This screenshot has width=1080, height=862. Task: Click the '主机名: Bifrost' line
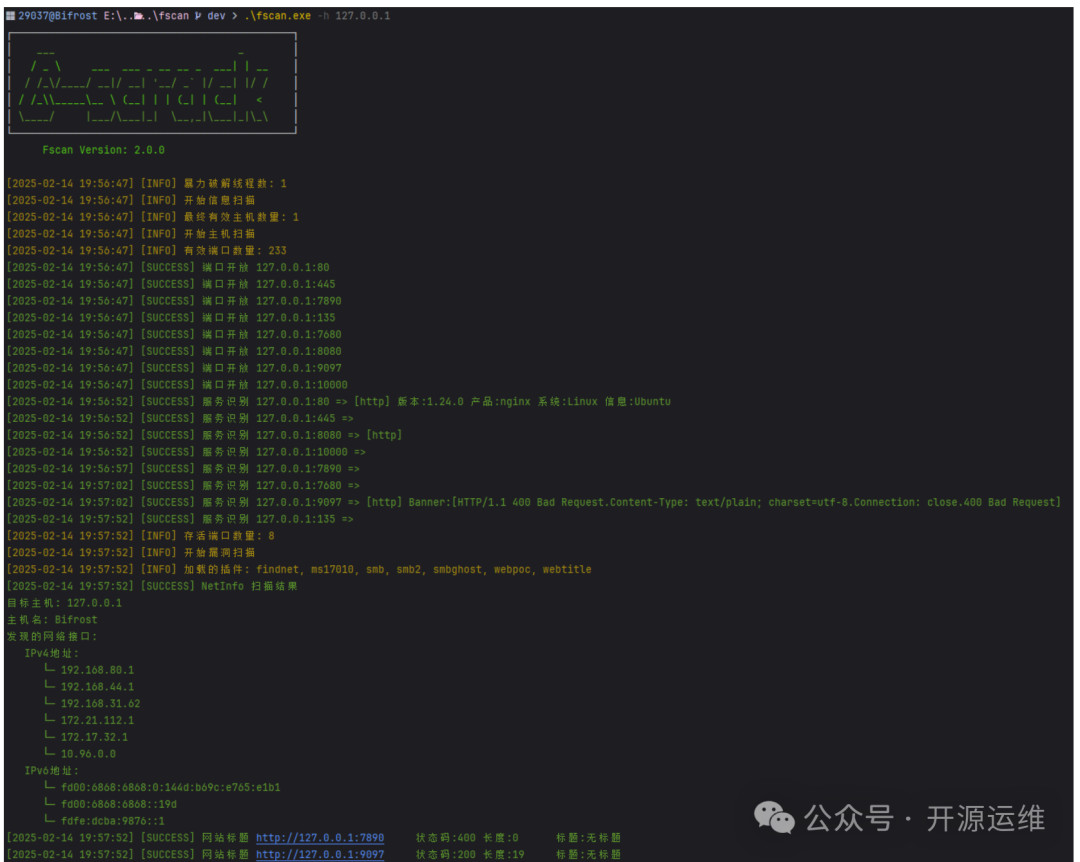coord(52,620)
